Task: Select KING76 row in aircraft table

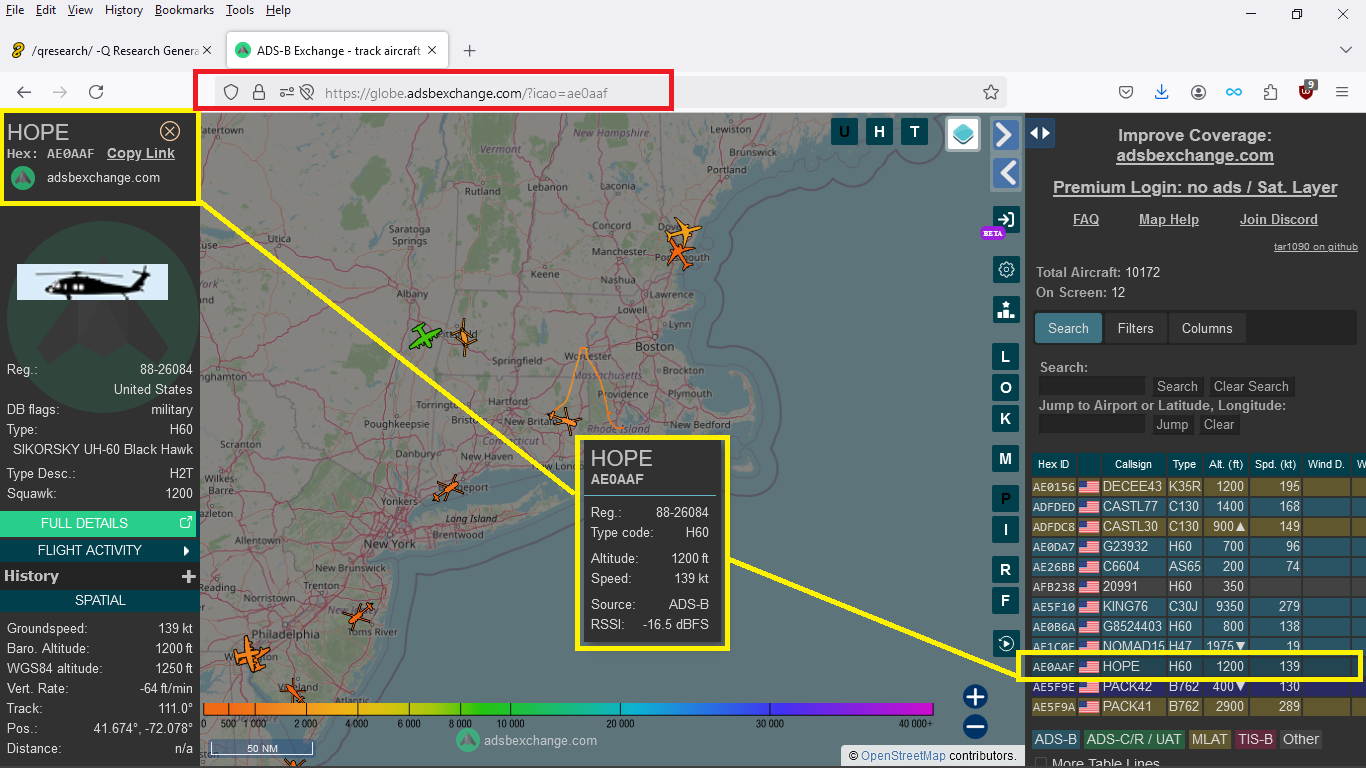Action: 1198,607
